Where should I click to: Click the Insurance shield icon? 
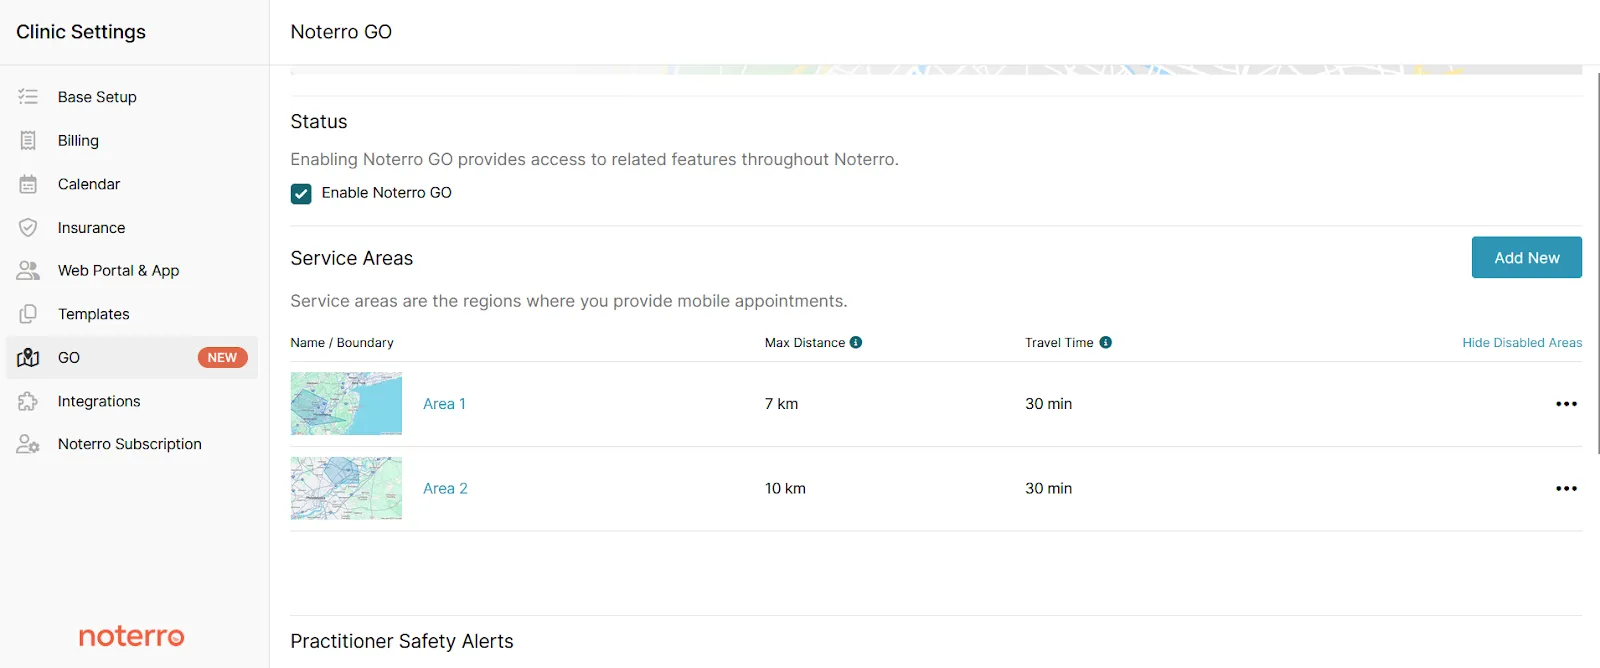coord(28,228)
